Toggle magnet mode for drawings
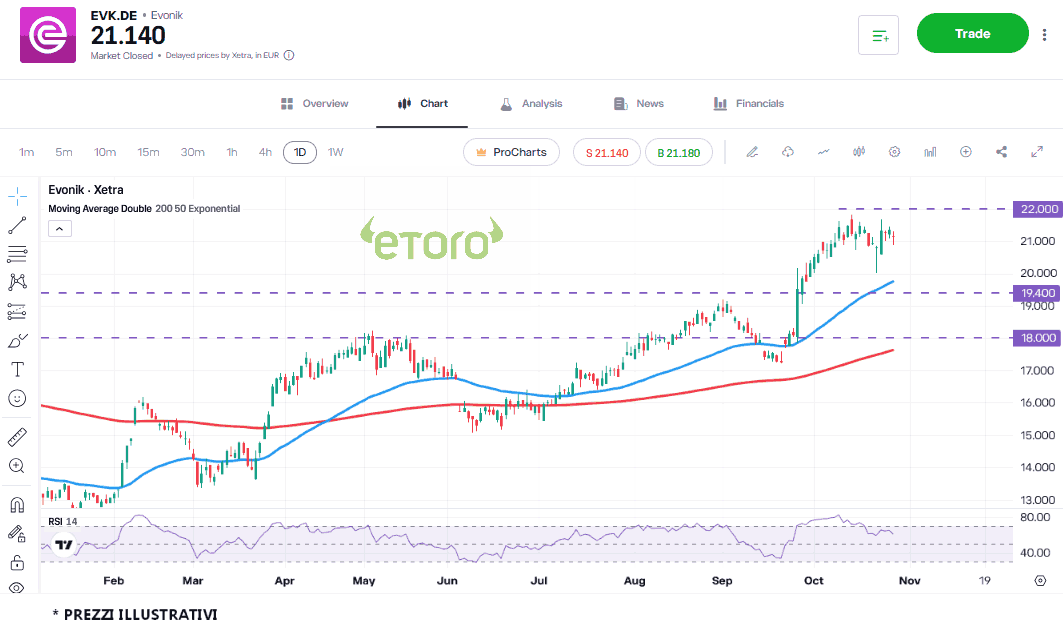The width and height of the screenshot is (1063, 624). [x=18, y=505]
